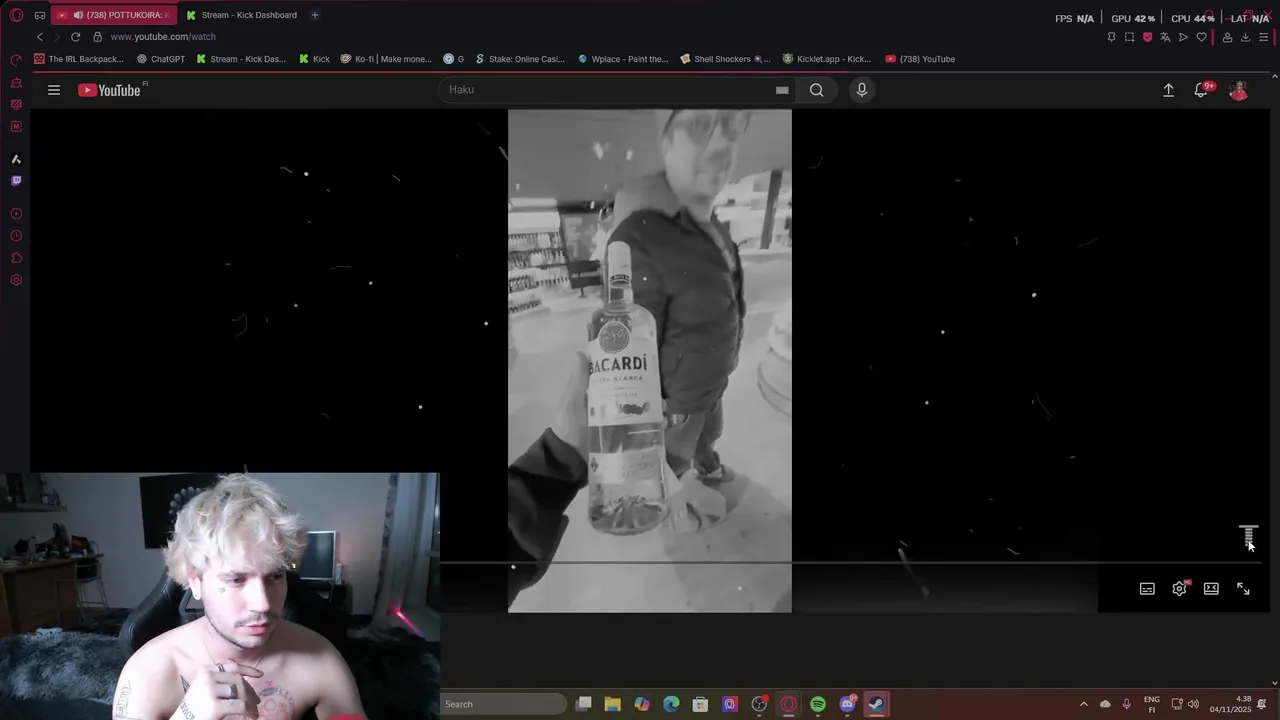The height and width of the screenshot is (720, 1280).
Task: Click the YouTube address bar URL
Action: click(163, 37)
